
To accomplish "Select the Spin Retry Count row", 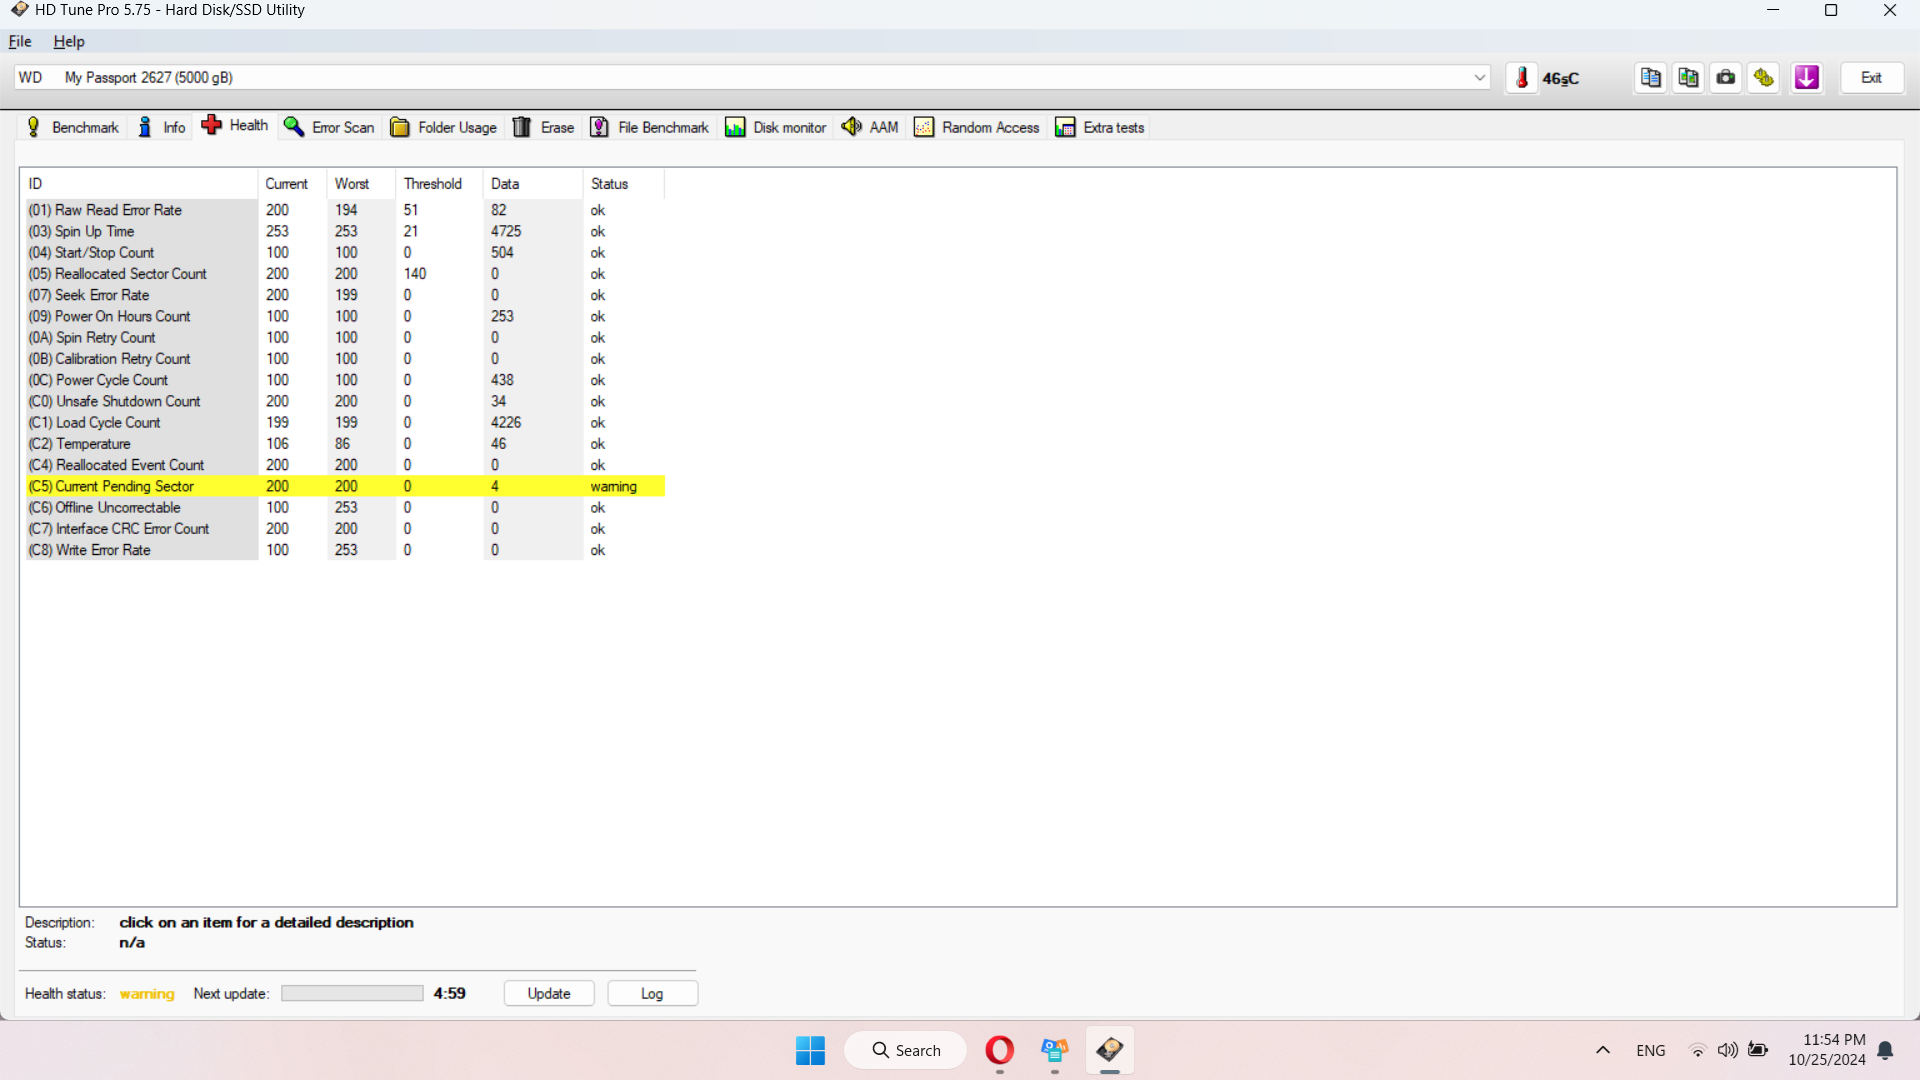I will [x=345, y=338].
